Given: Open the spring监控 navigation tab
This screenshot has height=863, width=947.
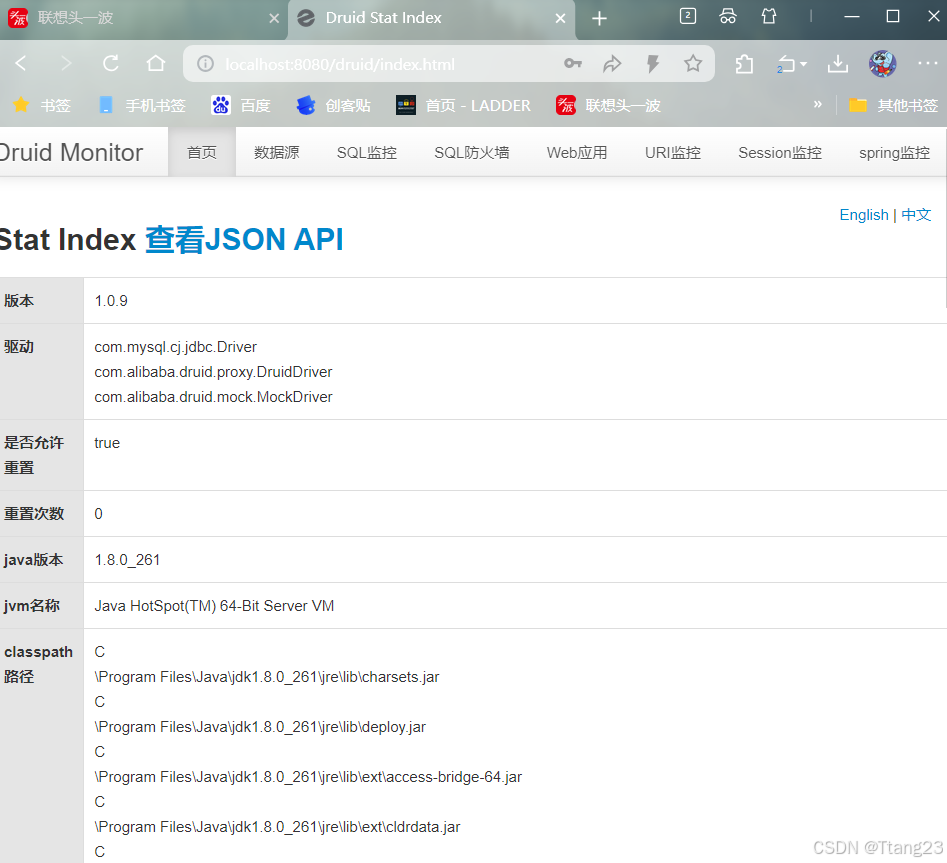Looking at the screenshot, I should coord(894,152).
